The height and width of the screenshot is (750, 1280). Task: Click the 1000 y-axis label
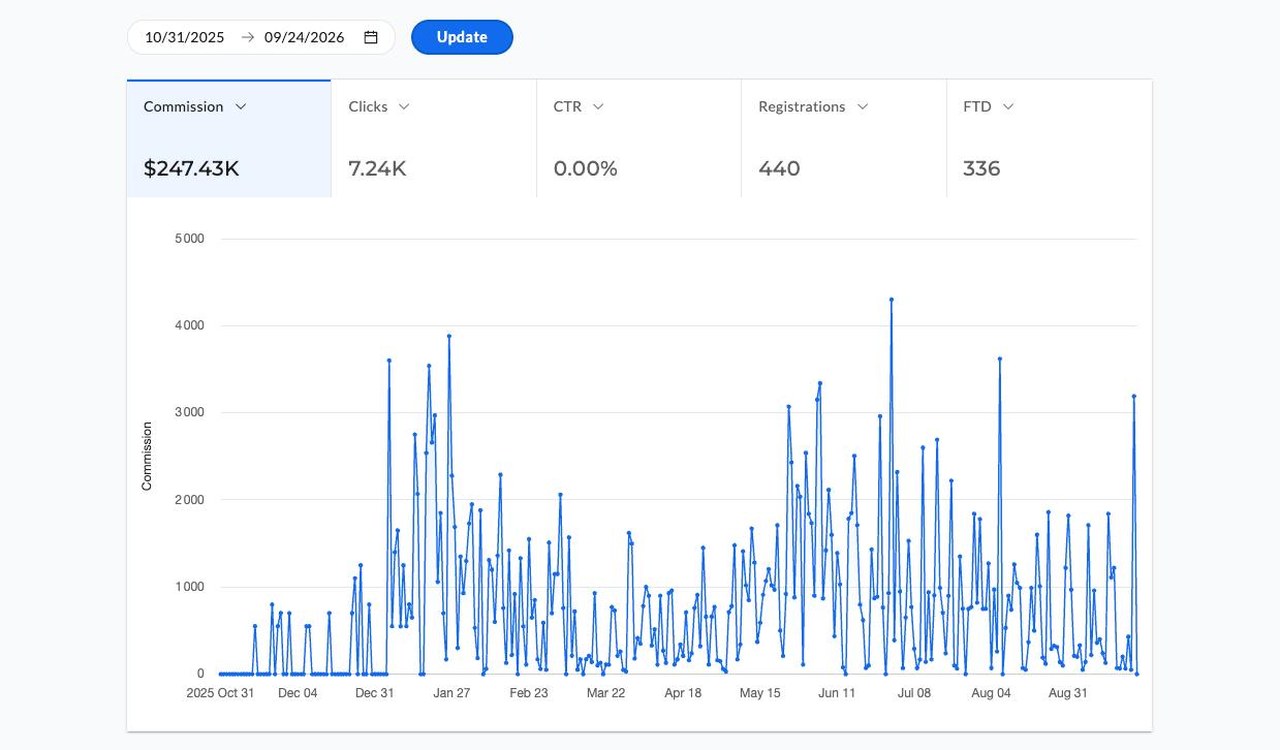[189, 587]
